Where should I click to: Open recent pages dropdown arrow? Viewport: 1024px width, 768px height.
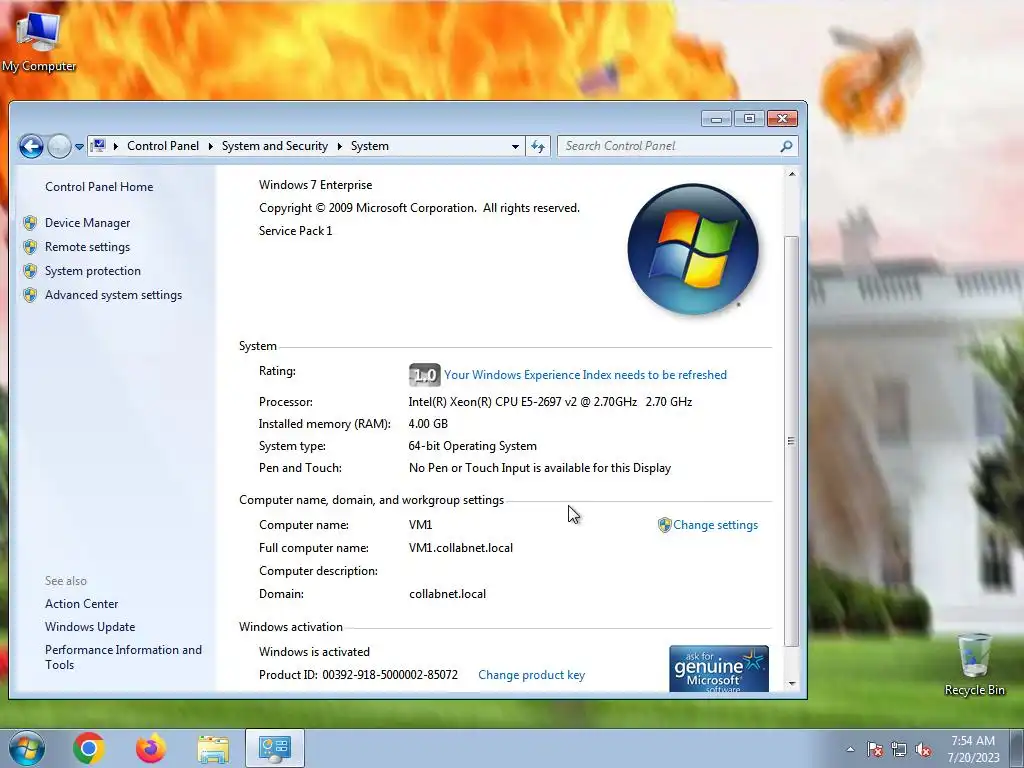click(x=79, y=147)
